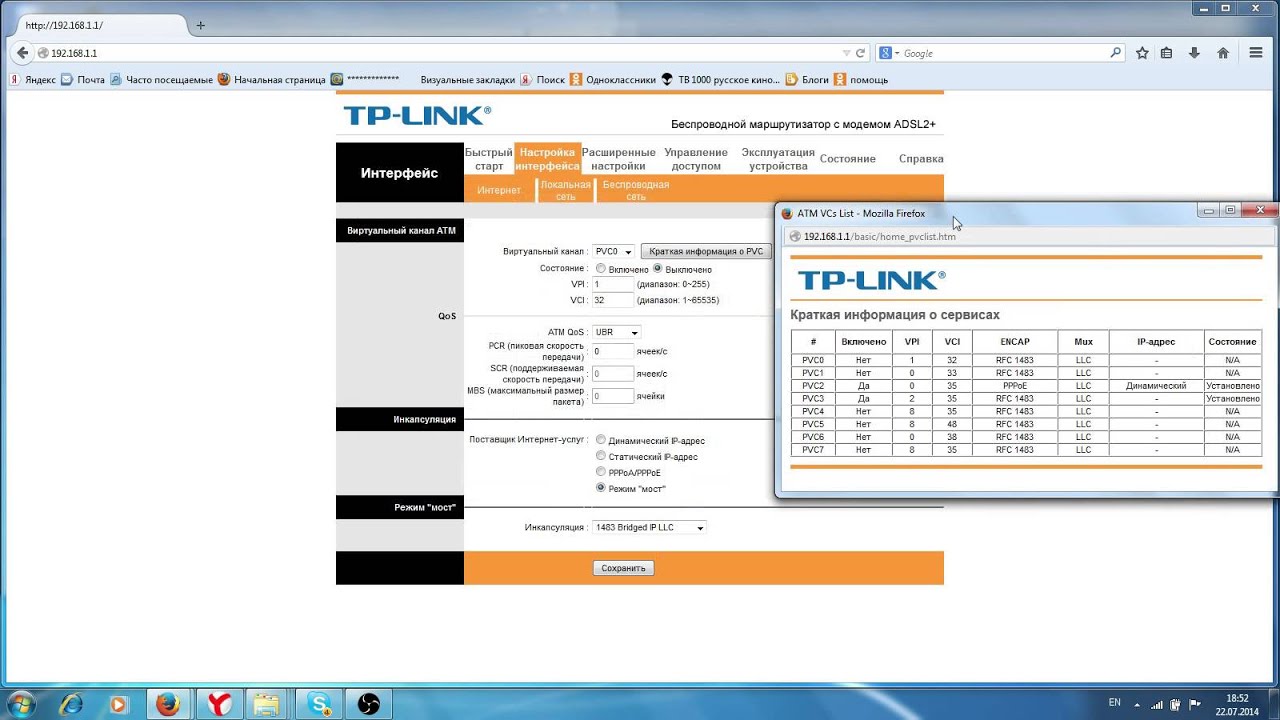Open the Одноклассники bookmark
Image resolution: width=1280 pixels, height=720 pixels.
(613, 79)
